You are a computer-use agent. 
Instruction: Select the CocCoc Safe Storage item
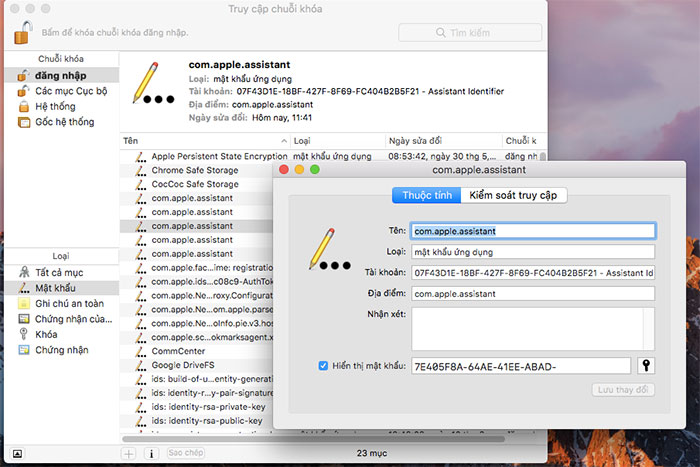tap(196, 184)
